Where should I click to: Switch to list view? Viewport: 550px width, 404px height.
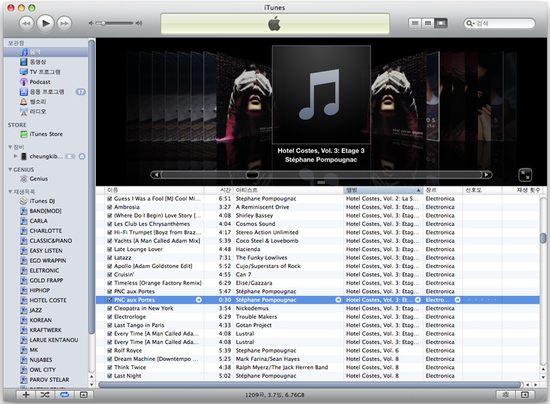click(x=415, y=23)
